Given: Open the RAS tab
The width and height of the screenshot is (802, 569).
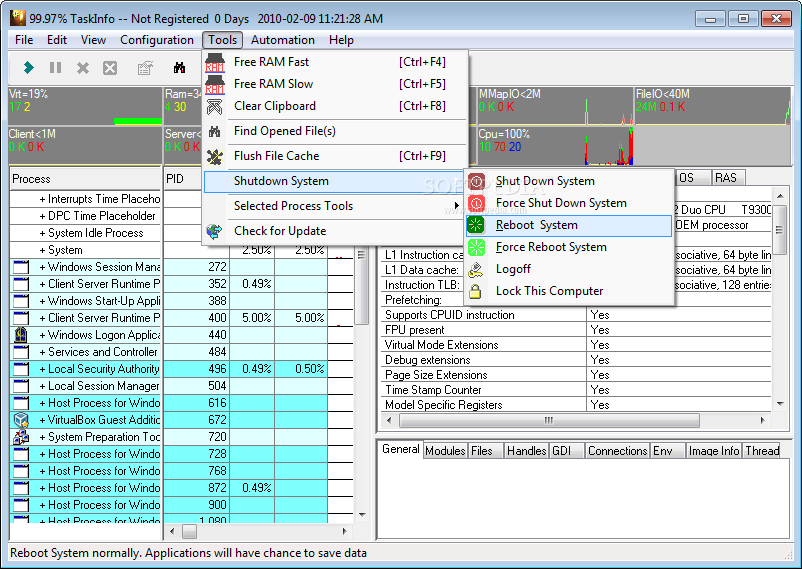Looking at the screenshot, I should (x=726, y=178).
